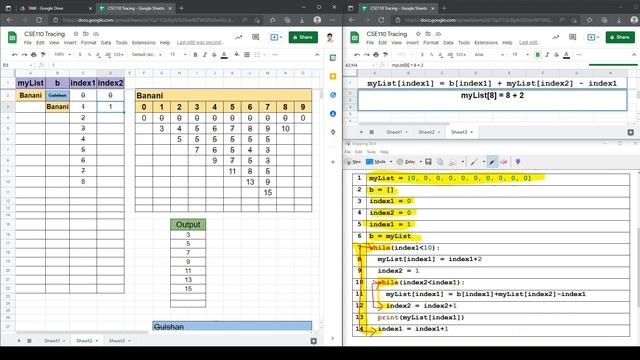Open Format menu in left Sheets window
The width and height of the screenshot is (640, 360).
pos(88,42)
